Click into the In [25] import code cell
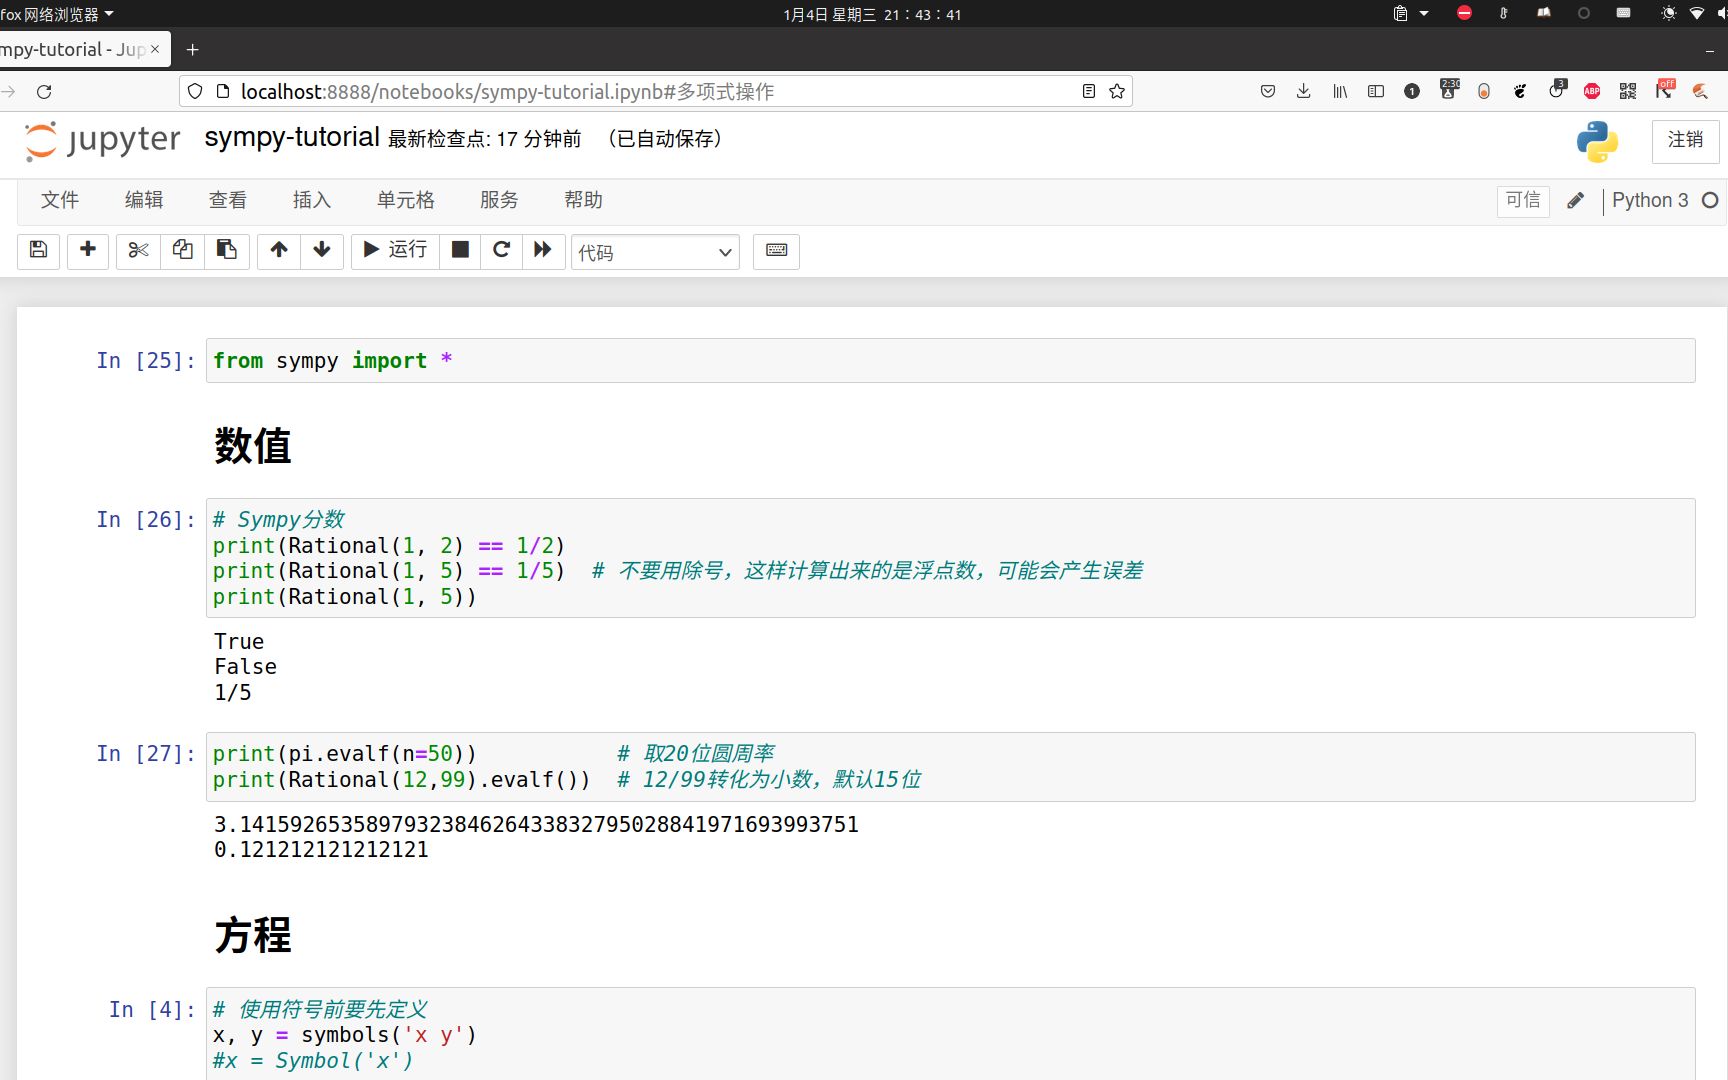Screen dimensions: 1728x1080 [x=950, y=361]
